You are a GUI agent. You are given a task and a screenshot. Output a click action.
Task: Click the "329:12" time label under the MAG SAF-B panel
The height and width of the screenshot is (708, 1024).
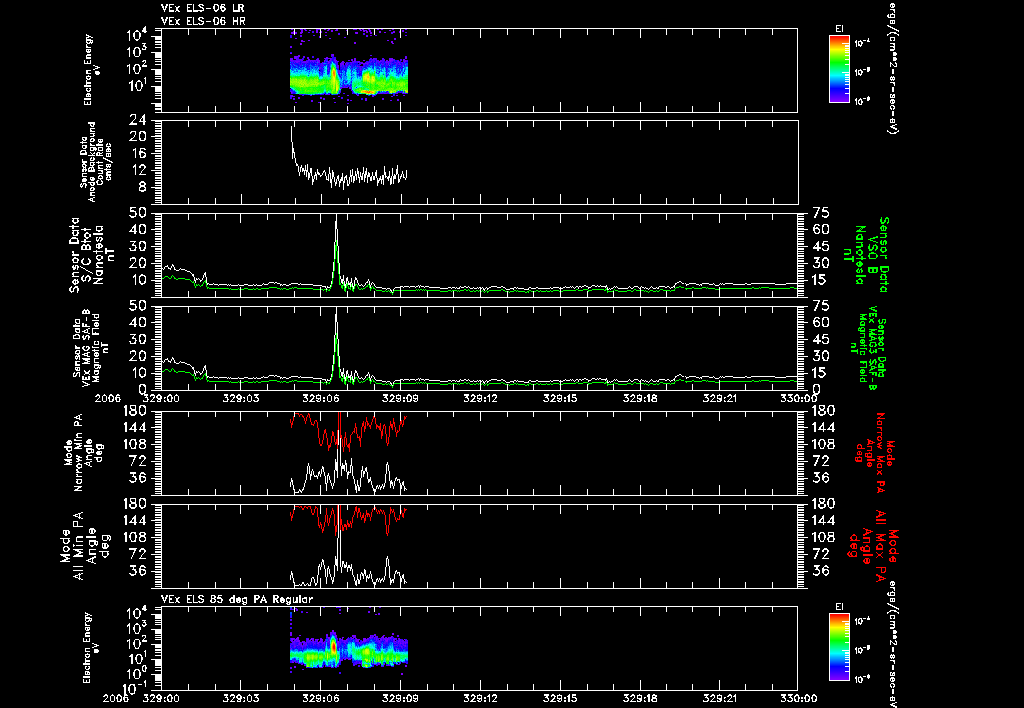(480, 398)
